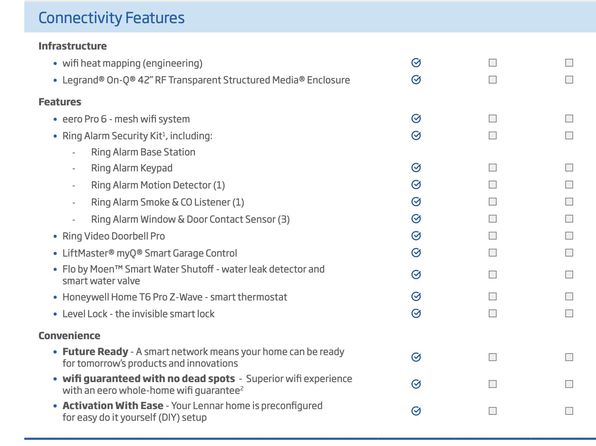Click the checkmark icon for wifi heat mapping
The height and width of the screenshot is (446, 596).
(x=416, y=62)
